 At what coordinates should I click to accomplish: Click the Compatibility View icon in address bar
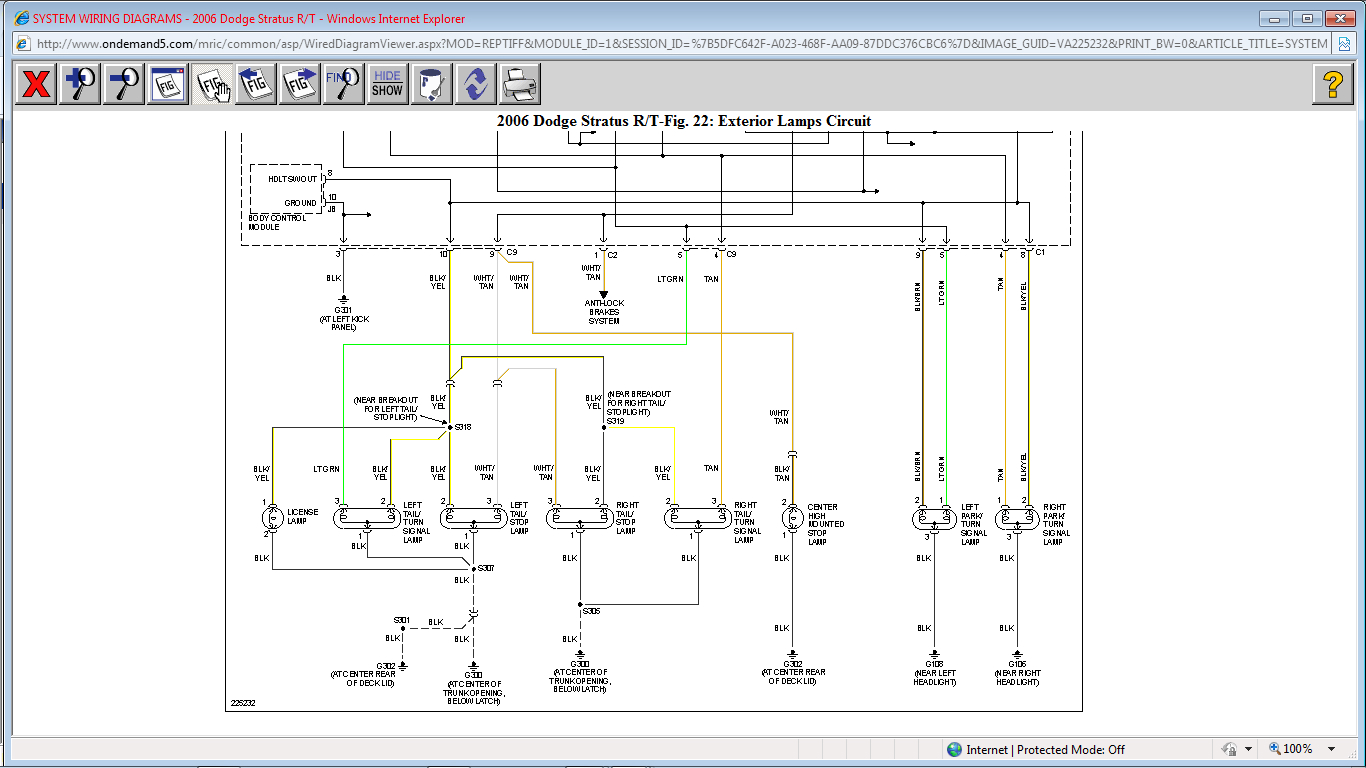coord(1345,43)
